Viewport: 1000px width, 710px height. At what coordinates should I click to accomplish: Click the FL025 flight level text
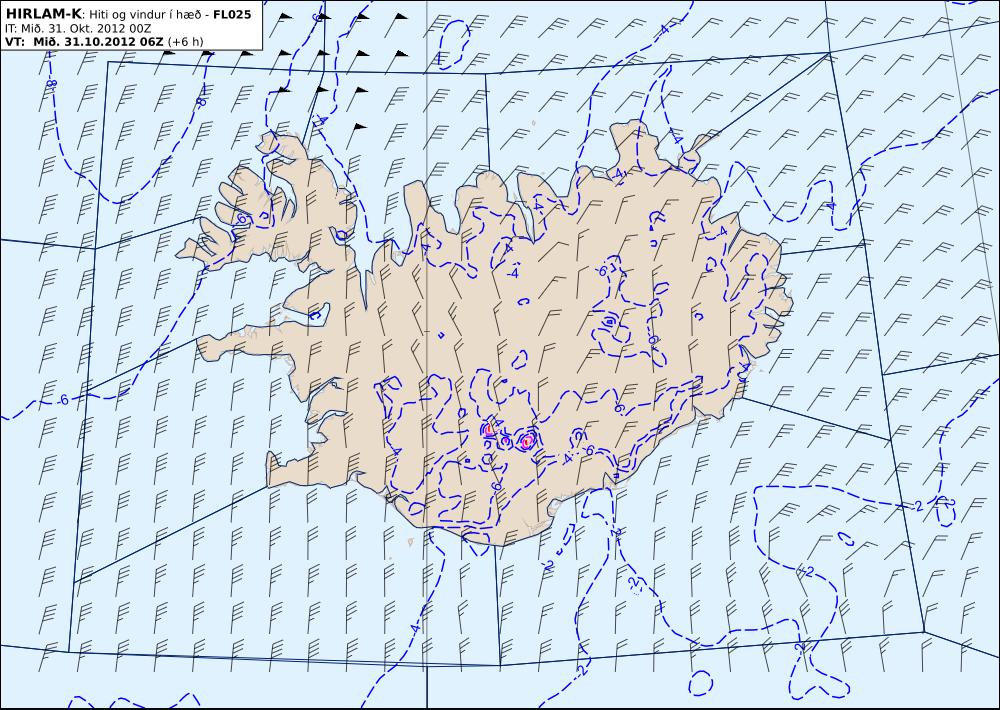(x=232, y=15)
